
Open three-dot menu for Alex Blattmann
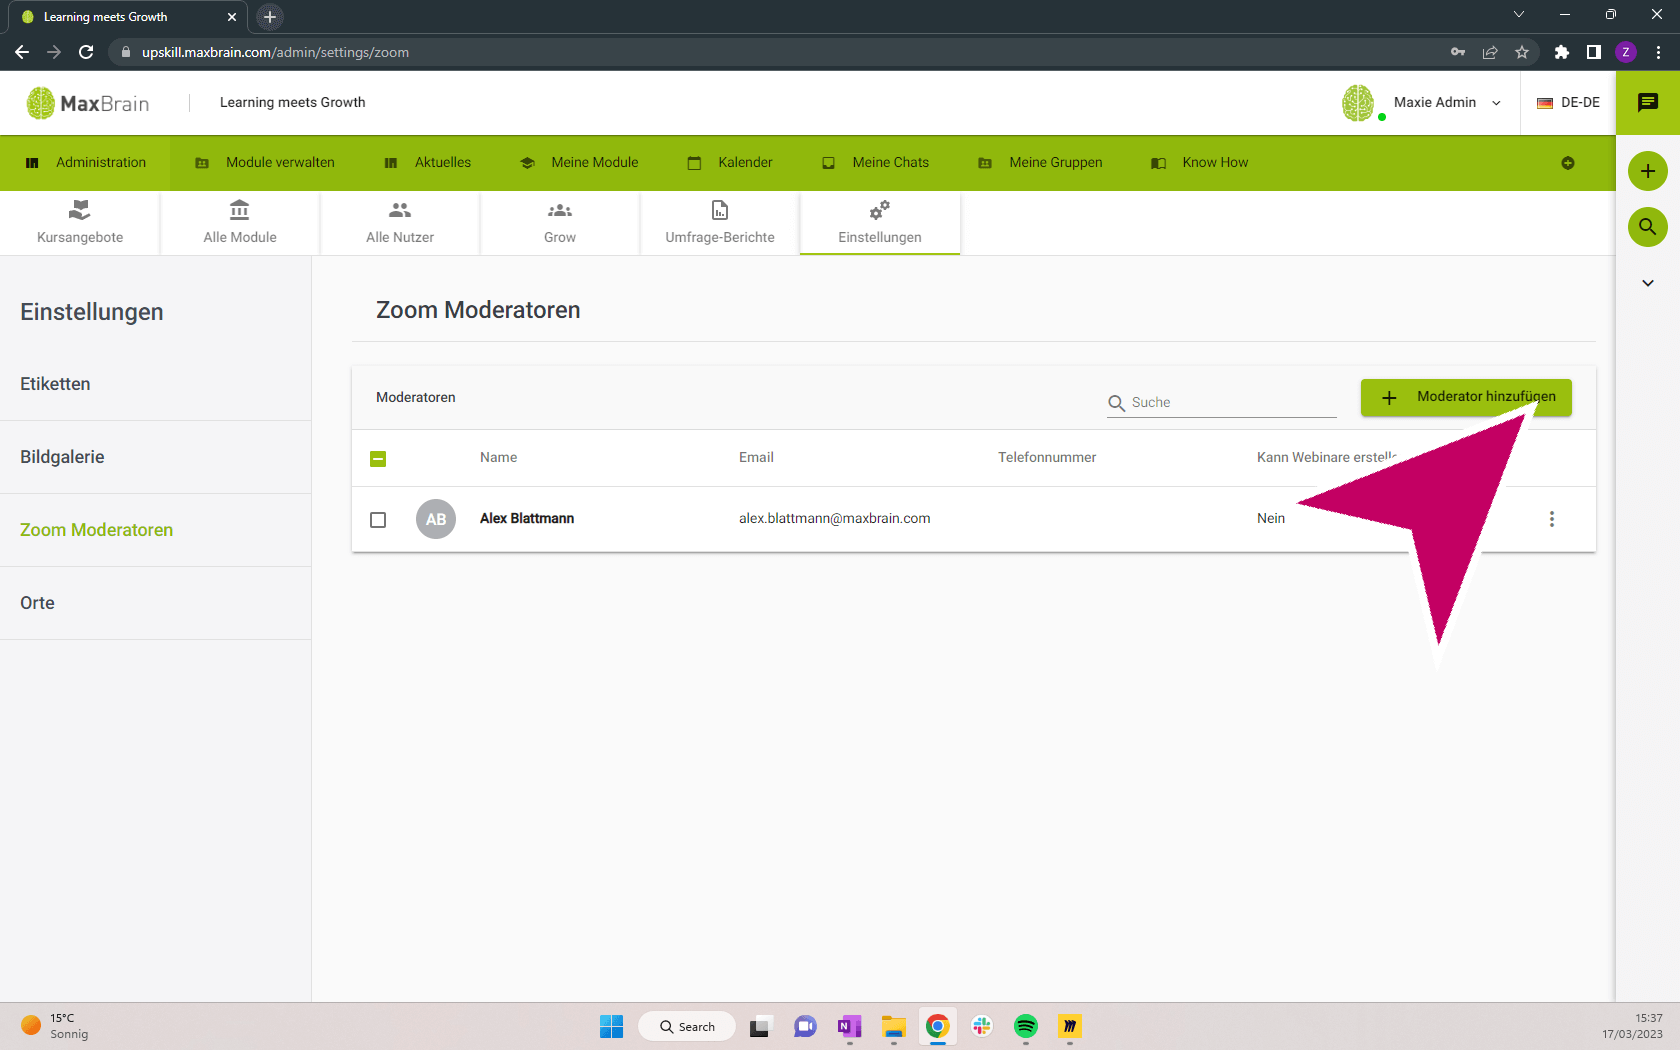point(1552,519)
